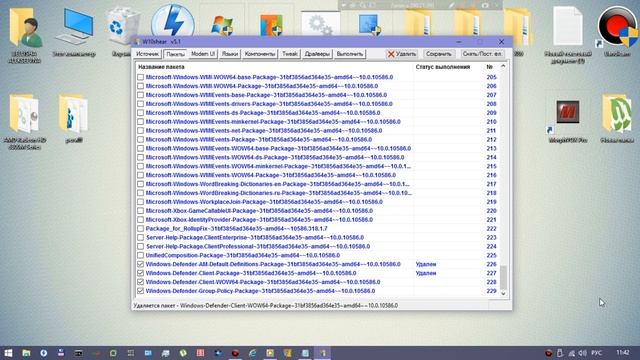Select Windows-Defender-AM-Default-Definitions-Package row name

click(x=273, y=264)
